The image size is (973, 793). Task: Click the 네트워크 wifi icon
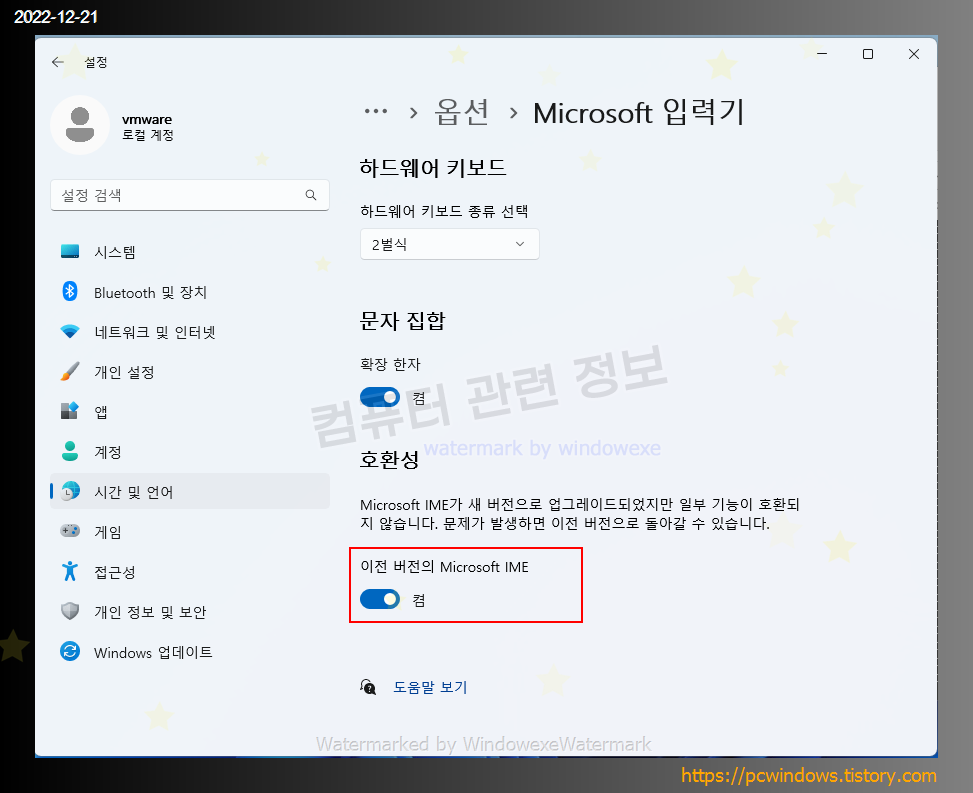pyautogui.click(x=70, y=332)
